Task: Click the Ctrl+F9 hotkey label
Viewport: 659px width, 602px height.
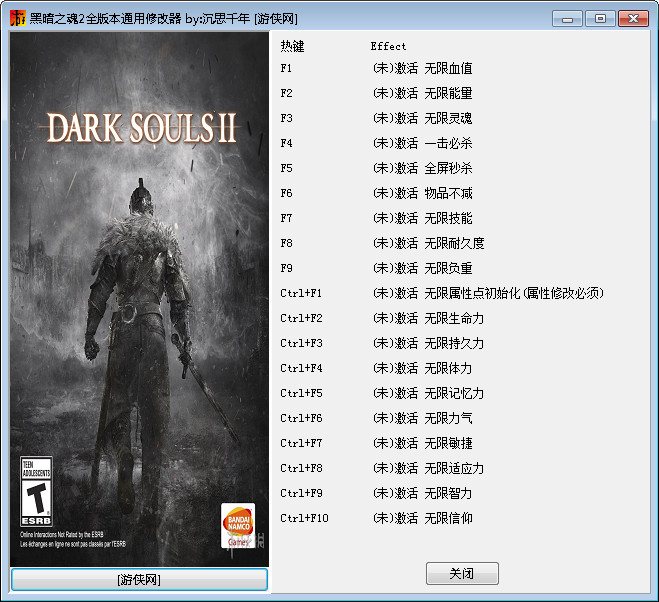Action: [301, 493]
